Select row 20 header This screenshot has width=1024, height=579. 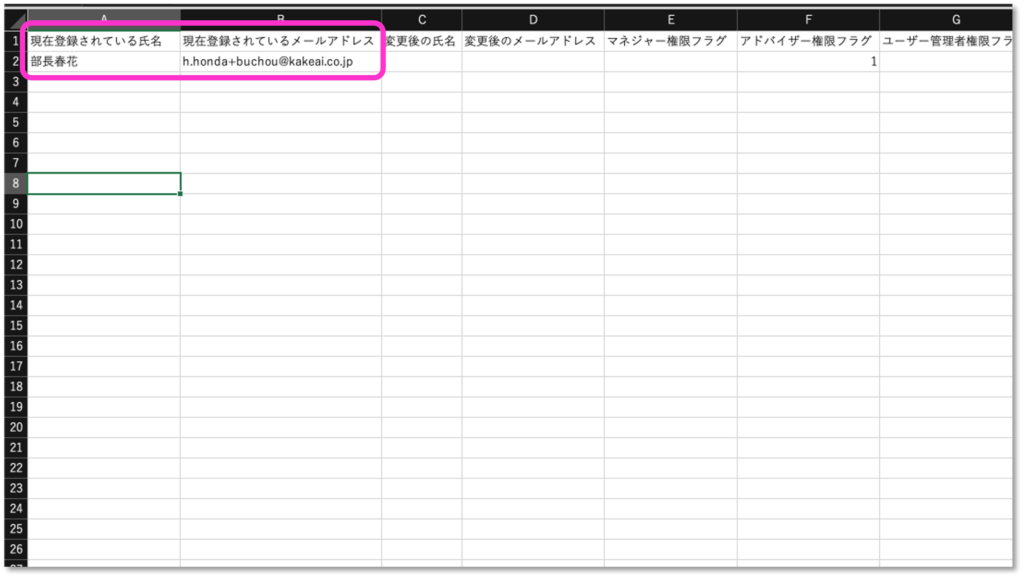(16, 427)
